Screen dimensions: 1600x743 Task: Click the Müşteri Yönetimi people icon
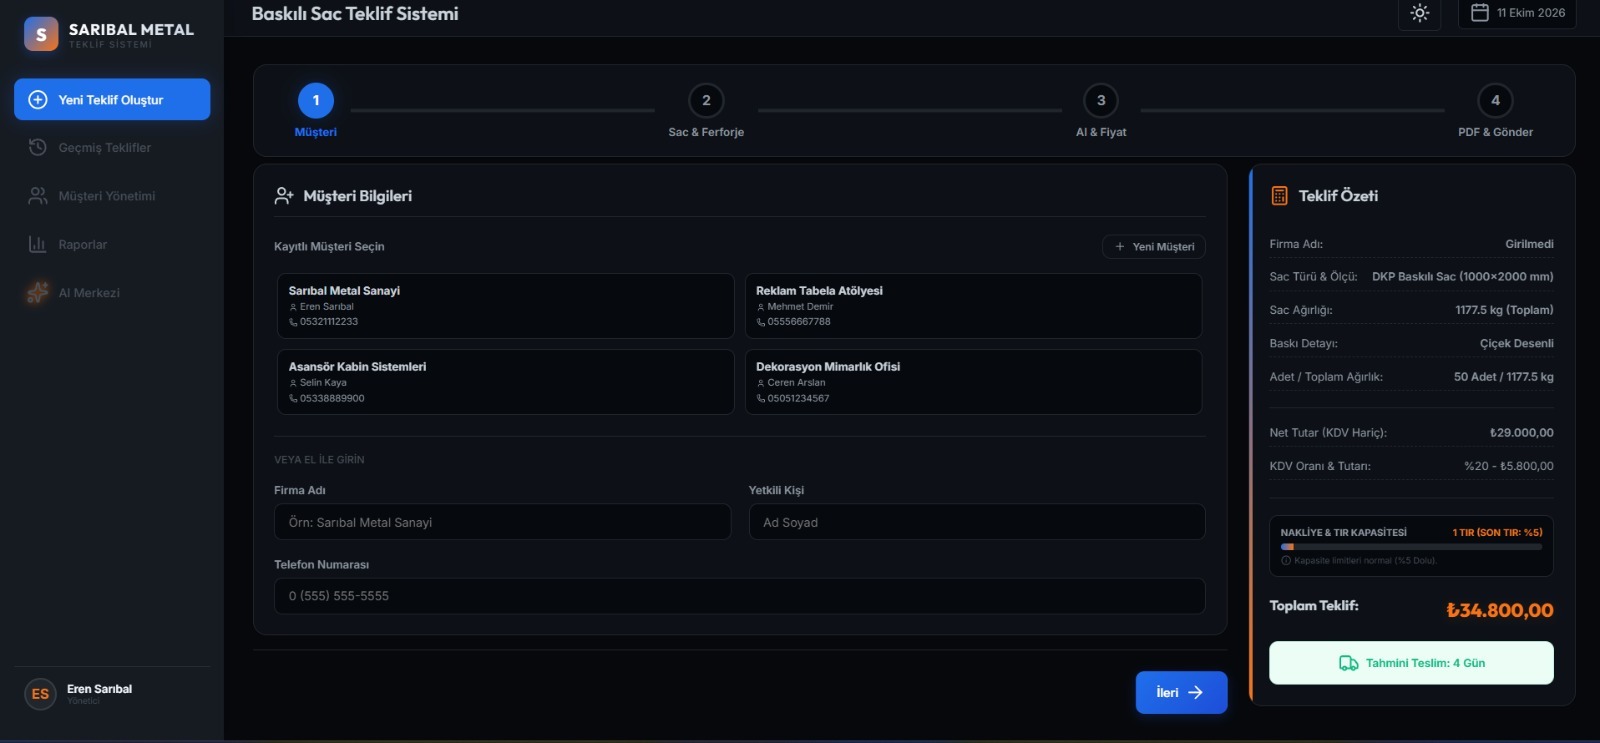[37, 196]
